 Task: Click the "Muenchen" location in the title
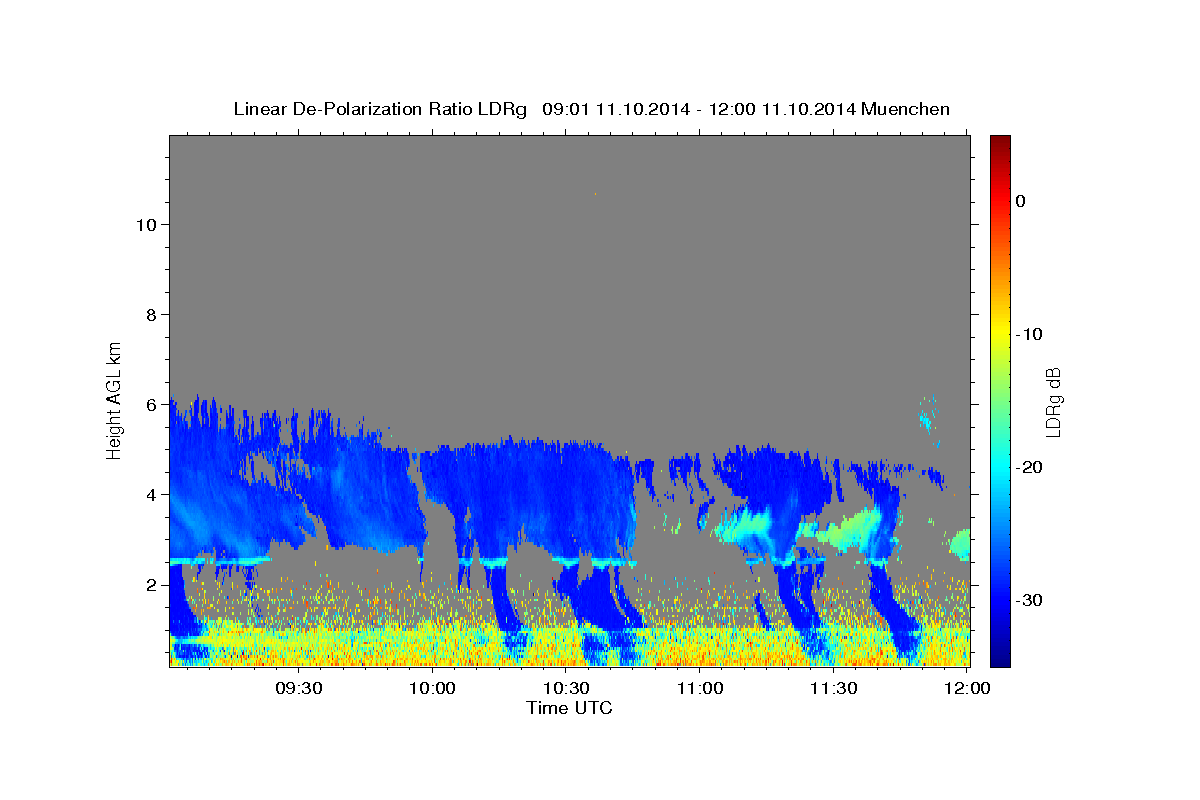905,109
